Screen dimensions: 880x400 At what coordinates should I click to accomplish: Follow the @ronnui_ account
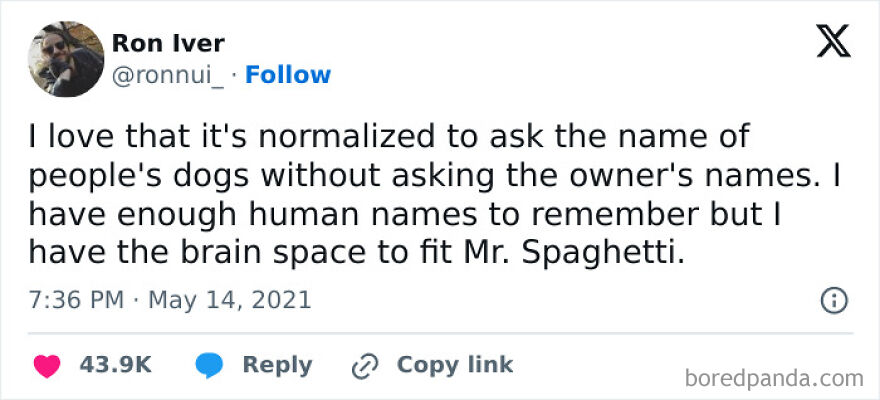tap(288, 75)
